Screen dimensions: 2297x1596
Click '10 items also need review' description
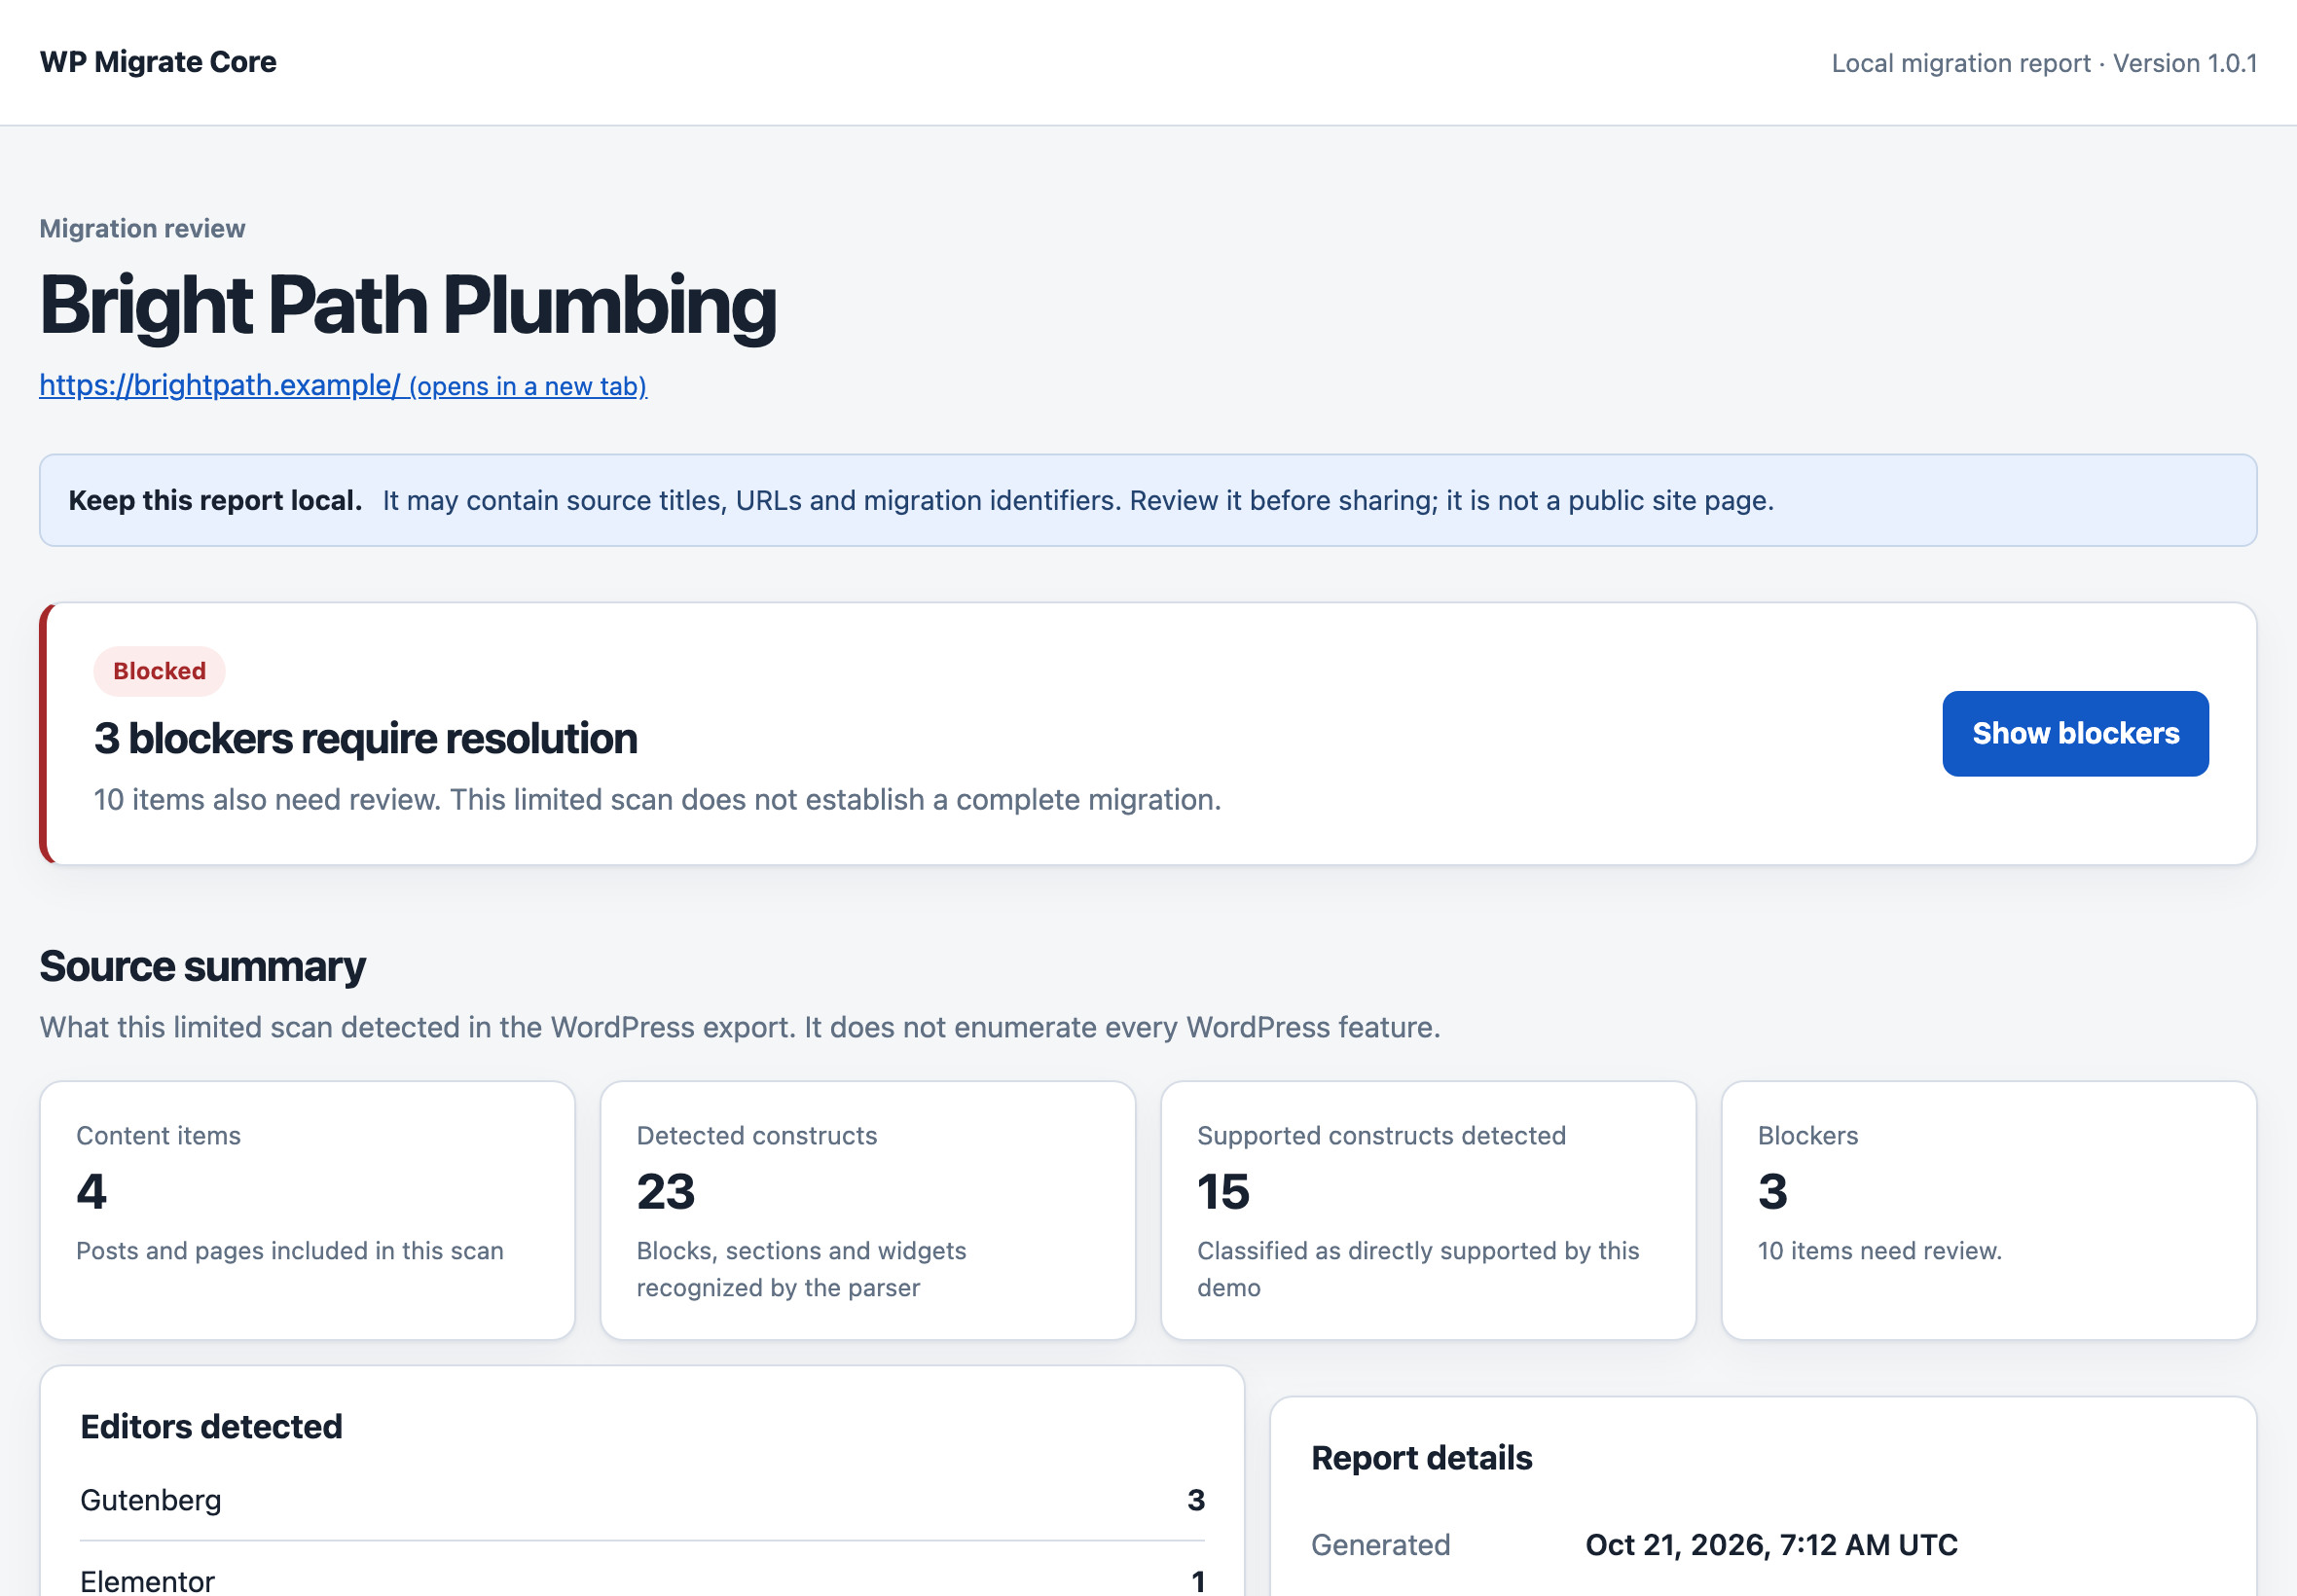click(657, 800)
